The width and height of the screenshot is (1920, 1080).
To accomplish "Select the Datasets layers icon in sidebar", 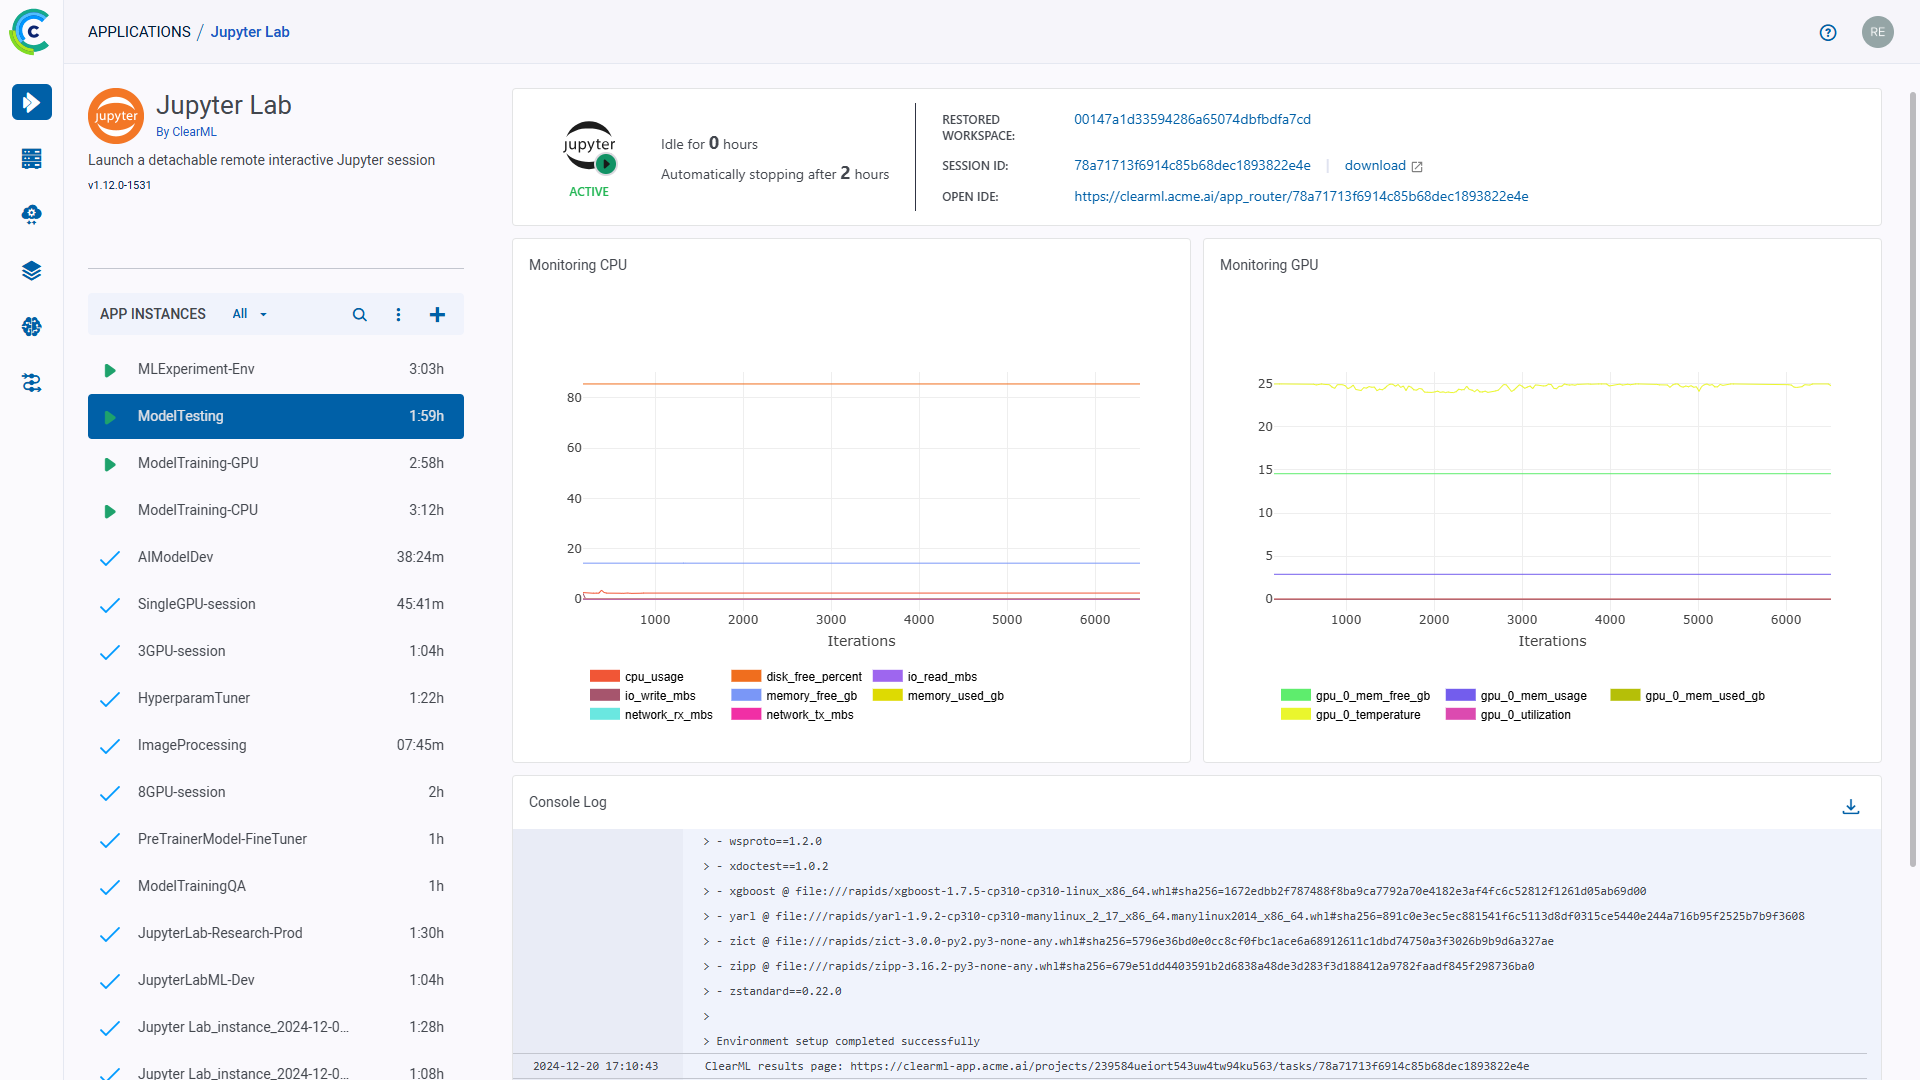I will [32, 270].
